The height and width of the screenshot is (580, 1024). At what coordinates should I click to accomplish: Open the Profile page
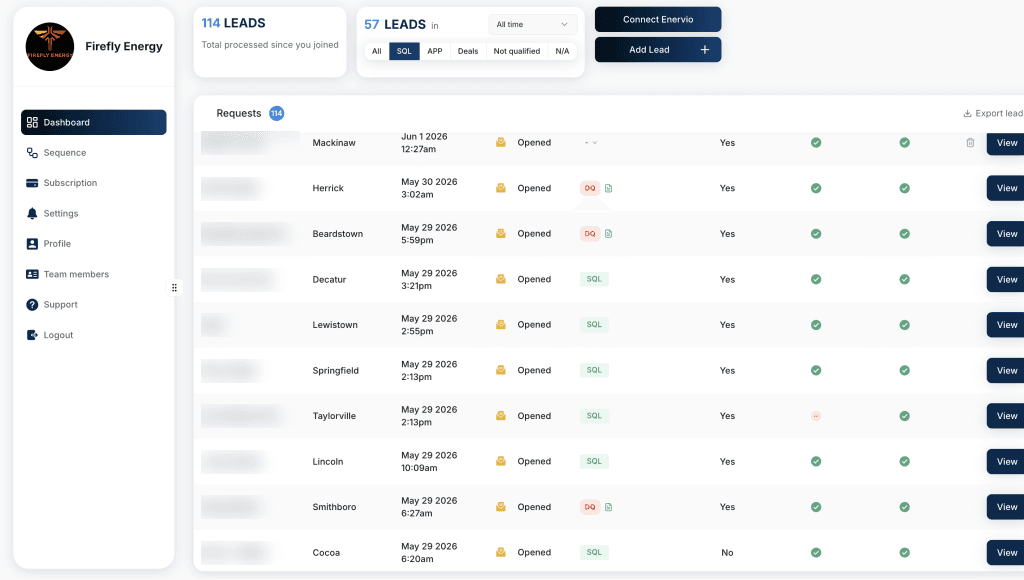(48, 244)
